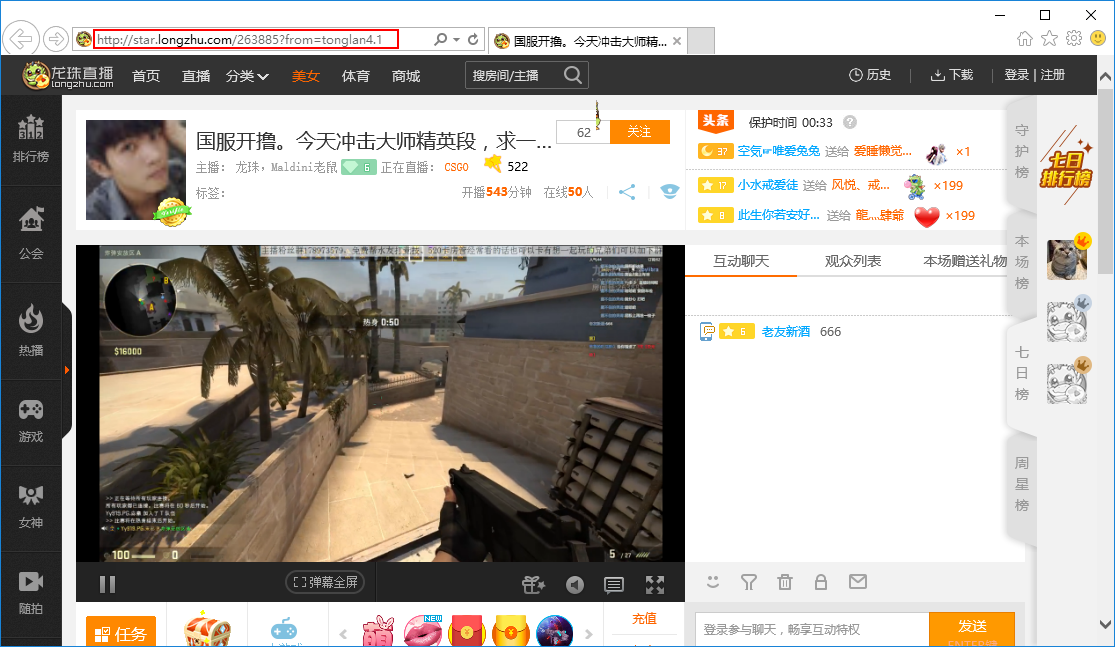
Task: Click the browser home icon
Action: click(x=1025, y=38)
